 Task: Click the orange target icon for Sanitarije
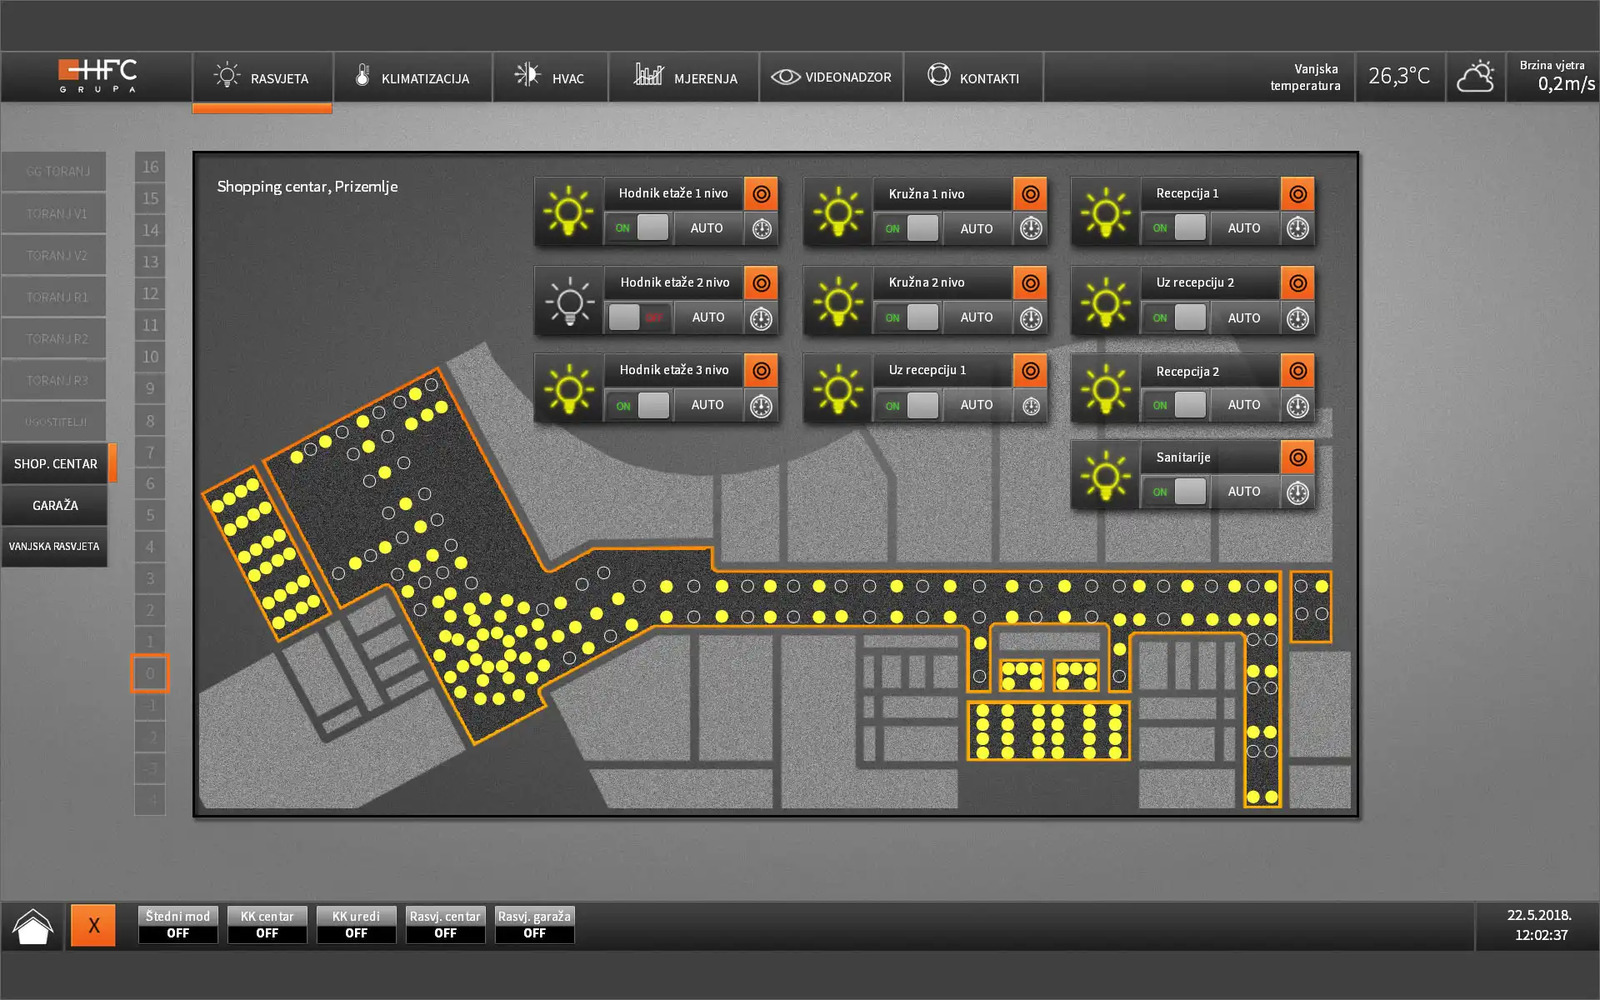click(x=1297, y=458)
